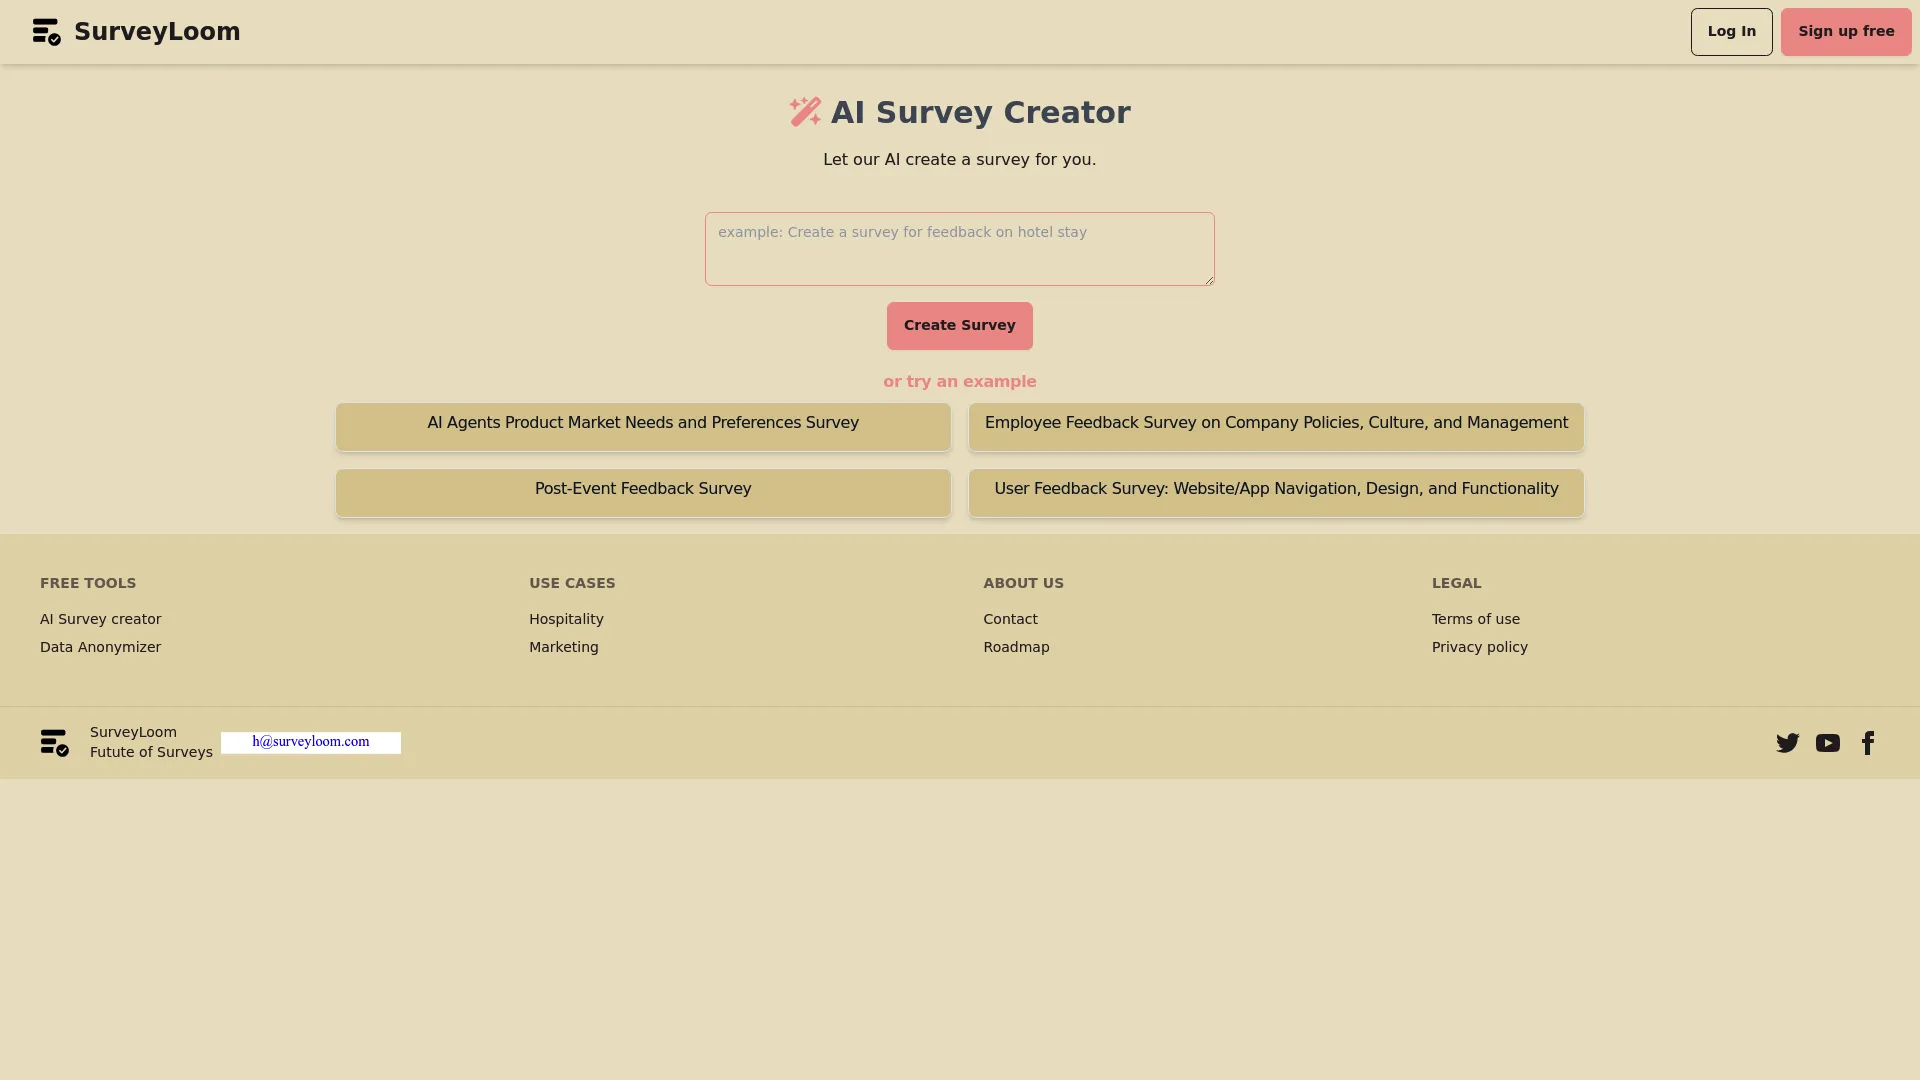Click the 'or try an example' text
The height and width of the screenshot is (1080, 1920).
coord(960,382)
